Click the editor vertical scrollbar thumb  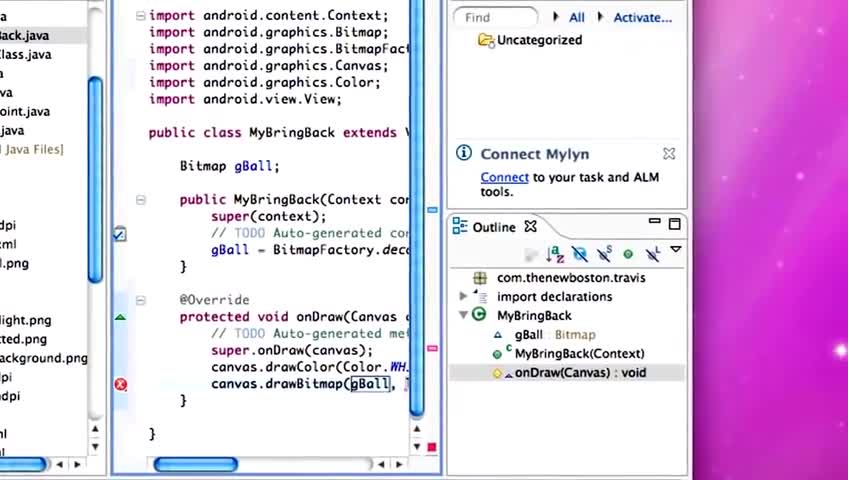pos(416,208)
